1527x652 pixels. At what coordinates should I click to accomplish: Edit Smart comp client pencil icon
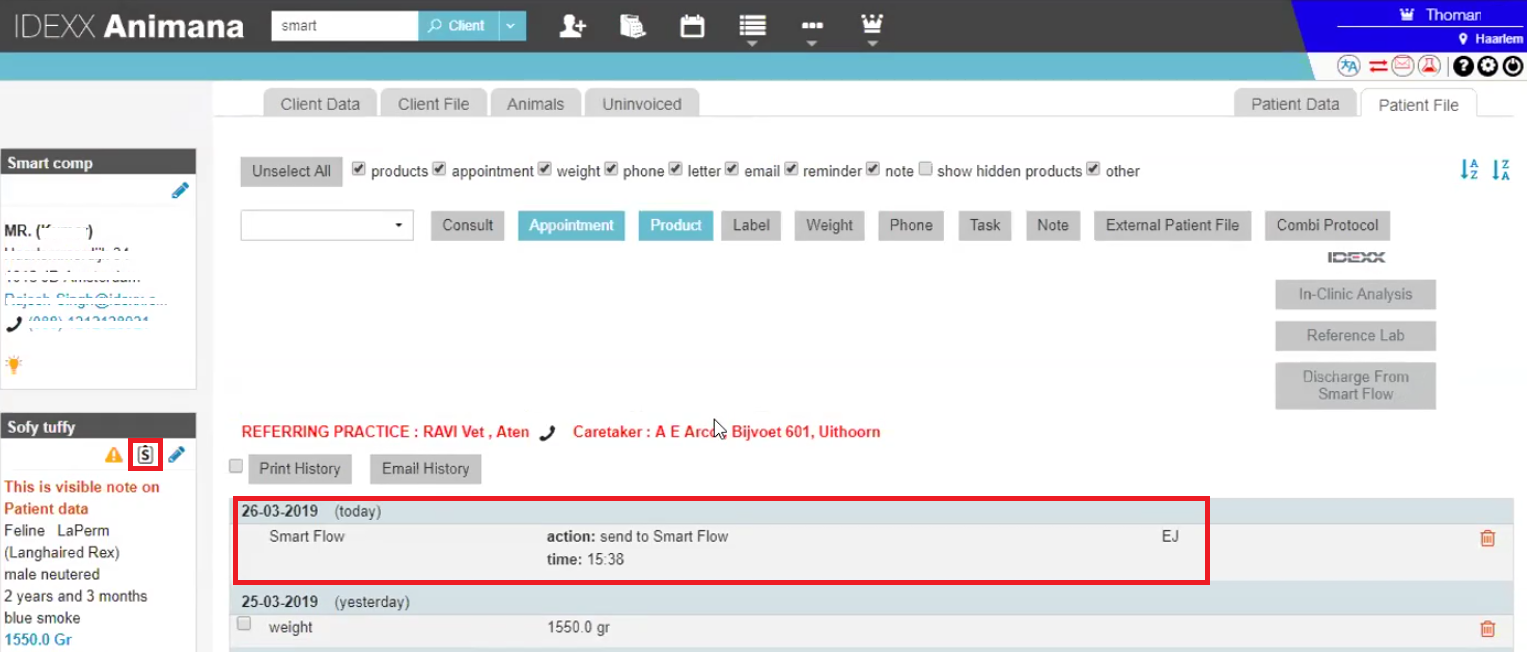(x=180, y=190)
